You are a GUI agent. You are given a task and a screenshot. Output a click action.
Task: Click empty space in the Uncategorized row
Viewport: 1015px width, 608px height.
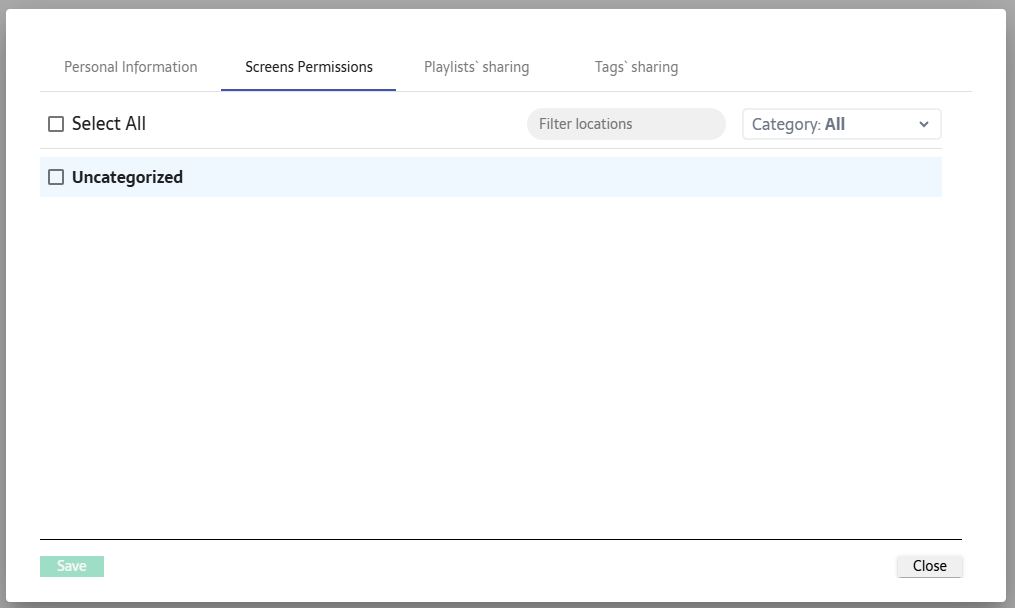560,177
